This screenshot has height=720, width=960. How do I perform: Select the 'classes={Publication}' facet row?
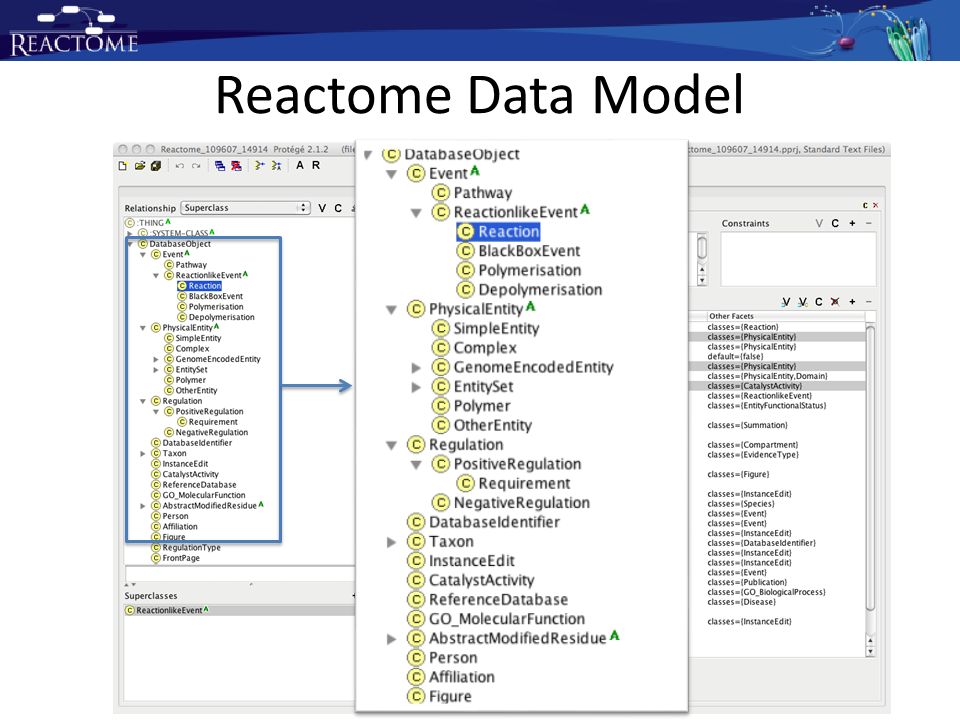[x=747, y=582]
